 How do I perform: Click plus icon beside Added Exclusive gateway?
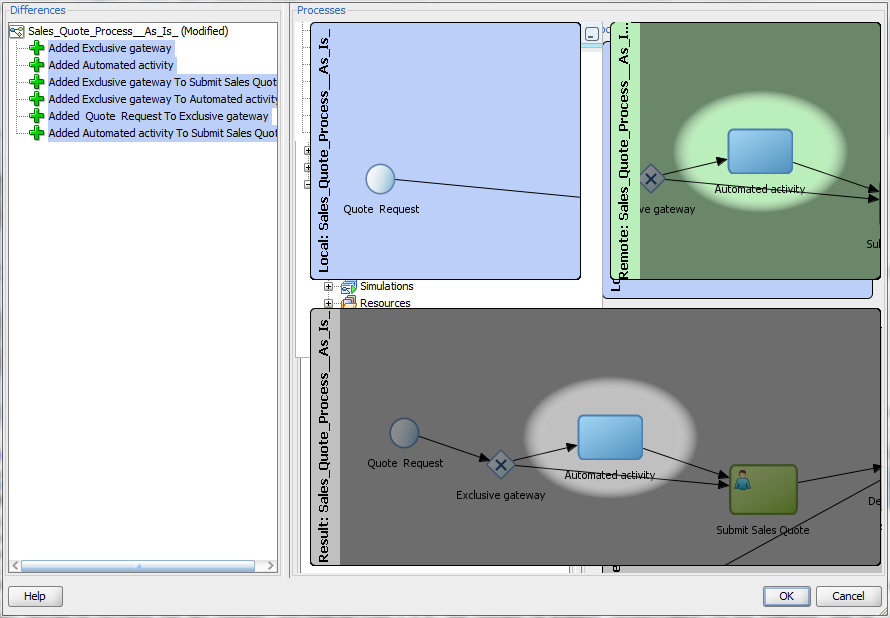[x=37, y=48]
